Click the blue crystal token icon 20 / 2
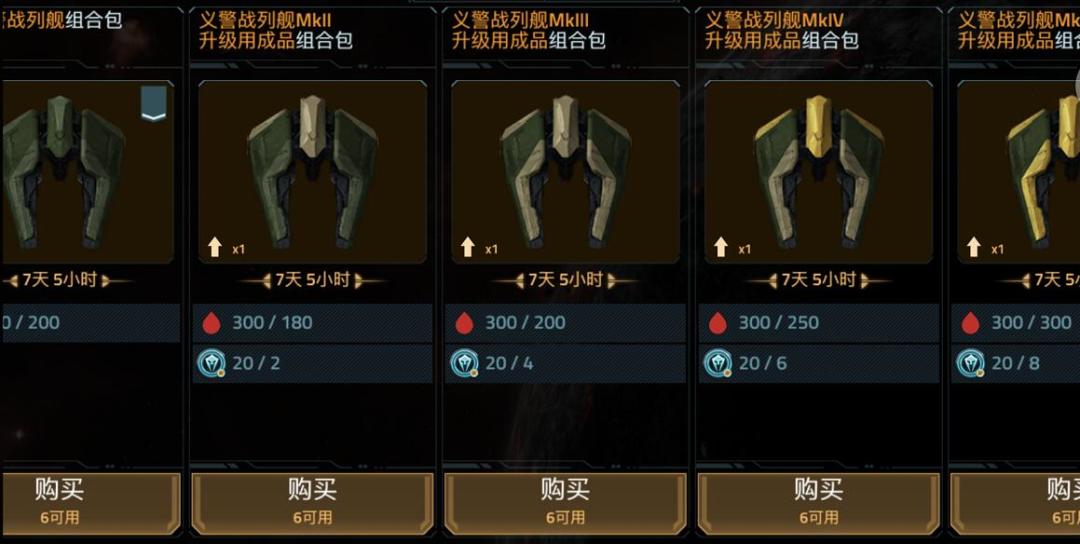The width and height of the screenshot is (1080, 544). tap(211, 363)
